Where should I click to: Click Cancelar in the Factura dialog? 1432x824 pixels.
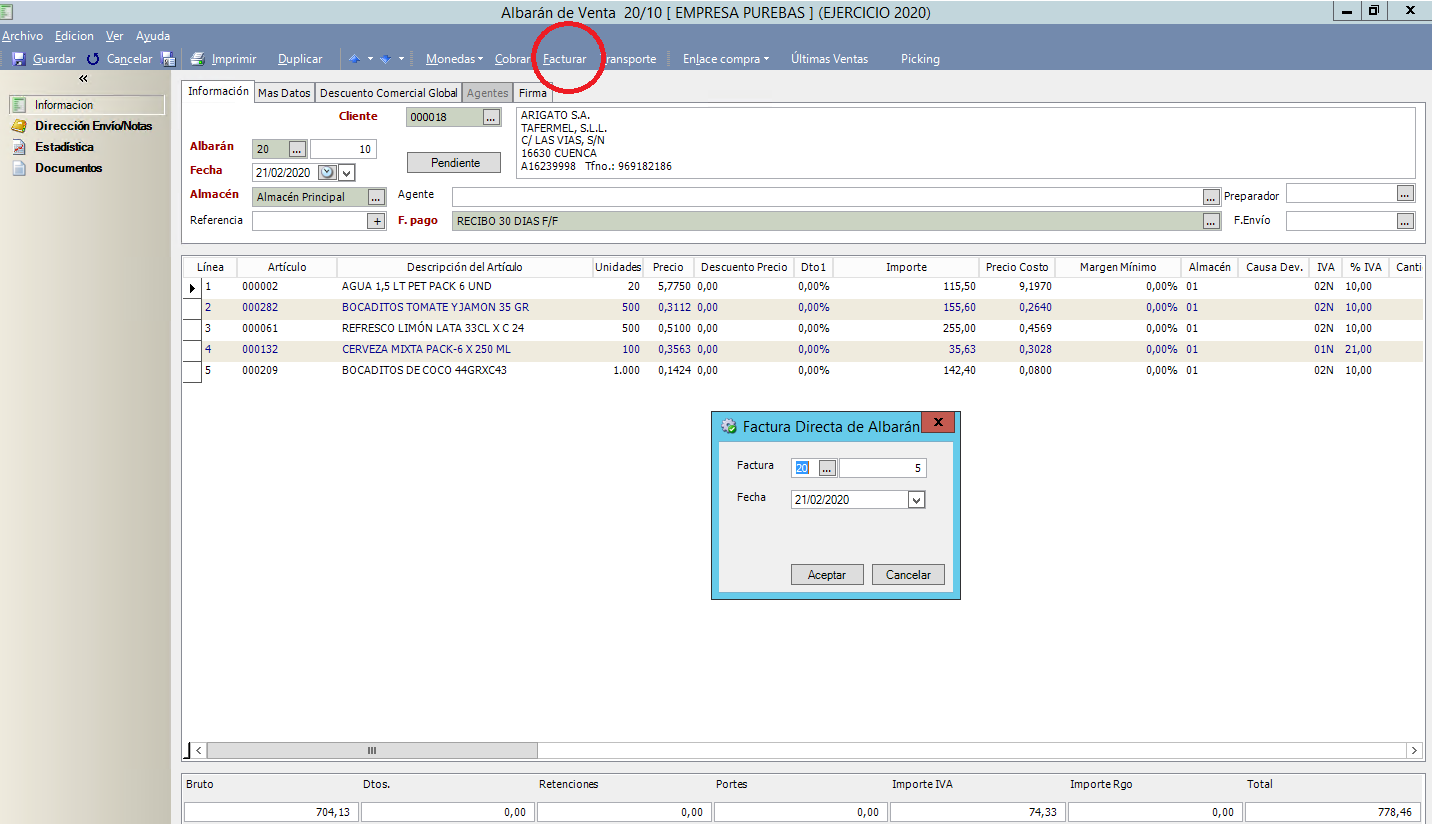click(908, 575)
